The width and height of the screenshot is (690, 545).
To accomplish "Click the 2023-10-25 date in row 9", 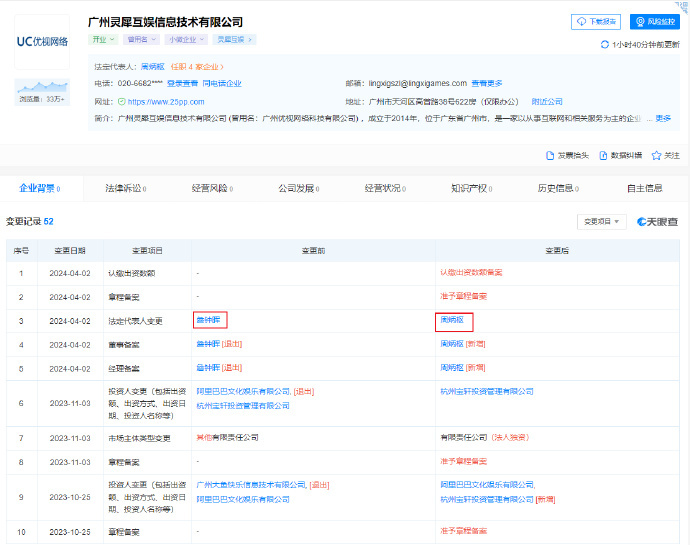I will point(70,497).
